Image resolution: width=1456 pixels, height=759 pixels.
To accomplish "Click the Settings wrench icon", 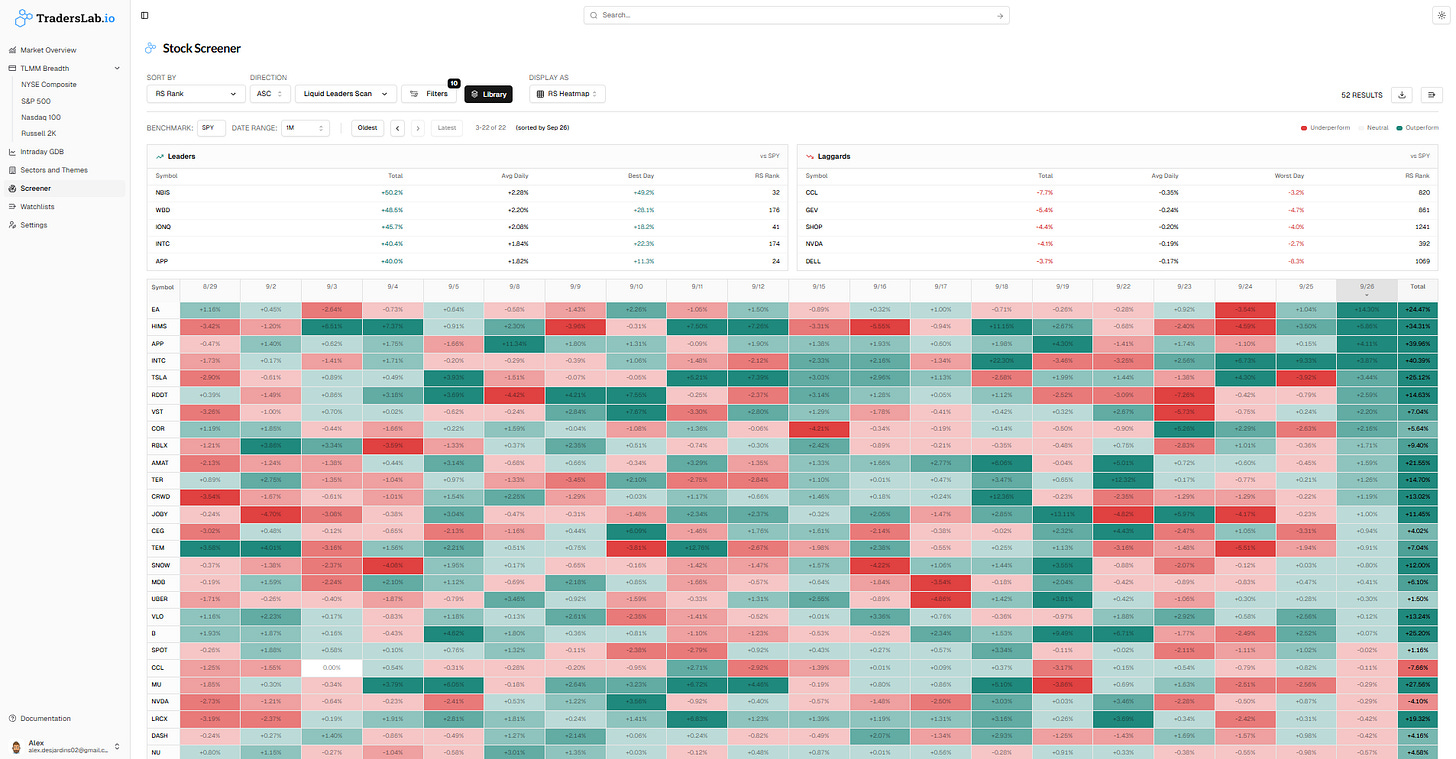I will point(12,225).
